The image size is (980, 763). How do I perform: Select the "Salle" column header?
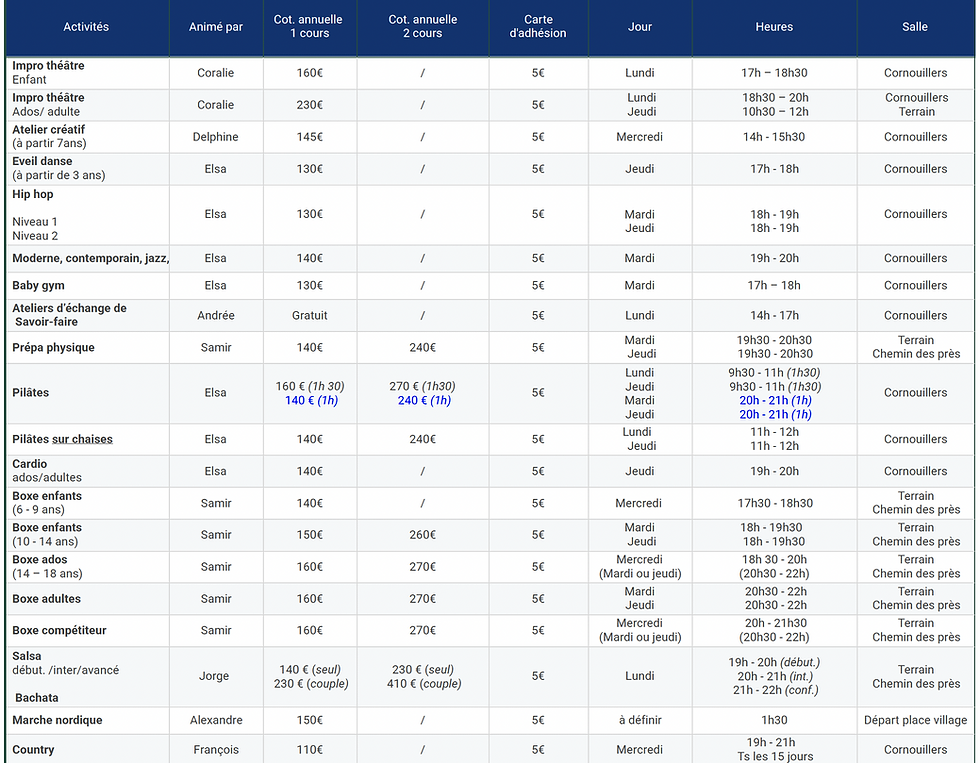[x=915, y=27]
